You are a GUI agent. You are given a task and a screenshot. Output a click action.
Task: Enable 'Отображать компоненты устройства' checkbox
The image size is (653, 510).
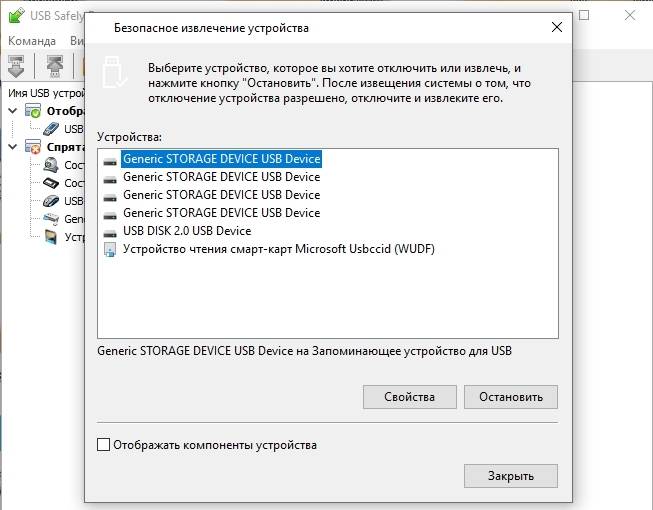point(103,445)
